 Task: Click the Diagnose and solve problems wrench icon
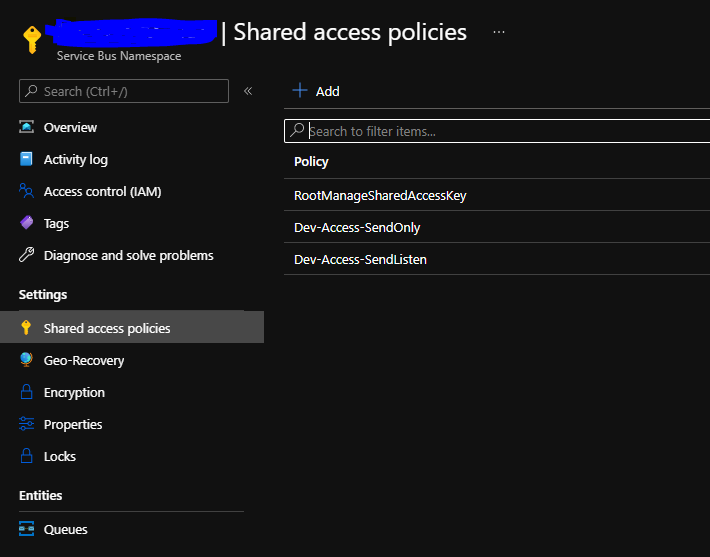point(27,256)
